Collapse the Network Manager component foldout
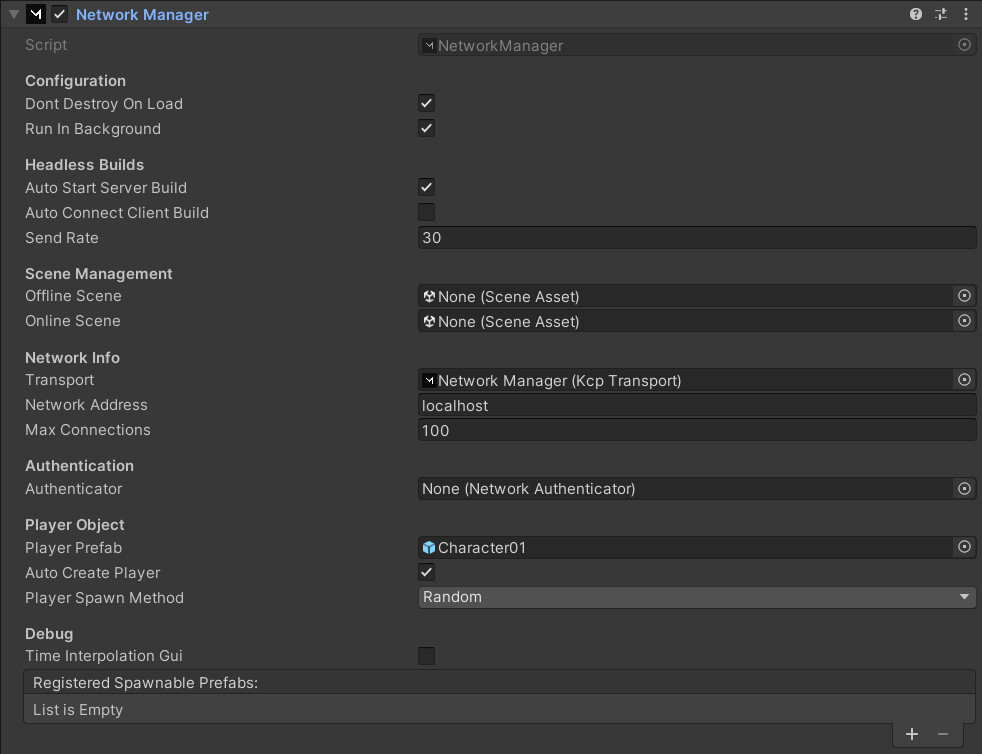The height and width of the screenshot is (754, 982). point(13,15)
